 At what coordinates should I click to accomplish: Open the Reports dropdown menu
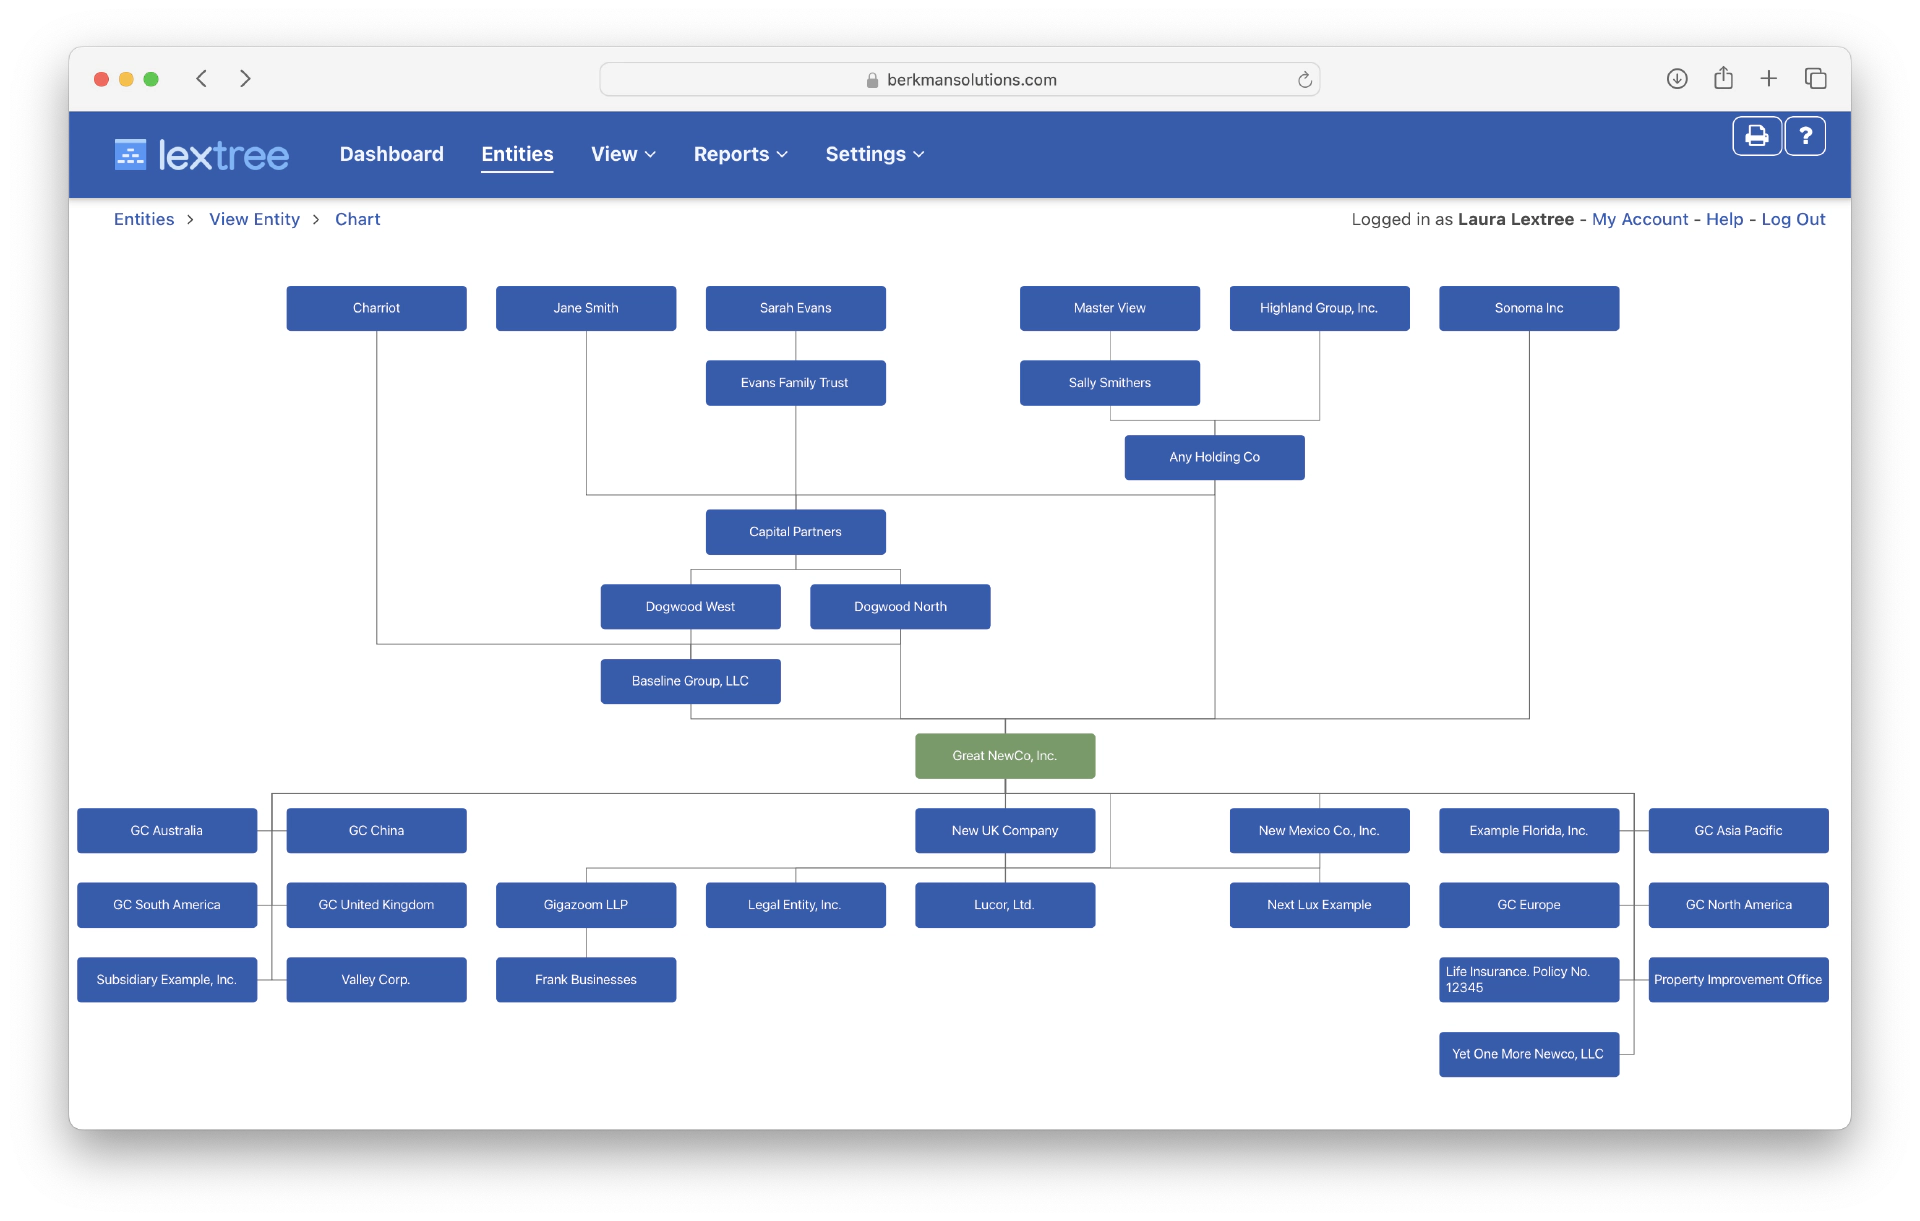pos(742,152)
